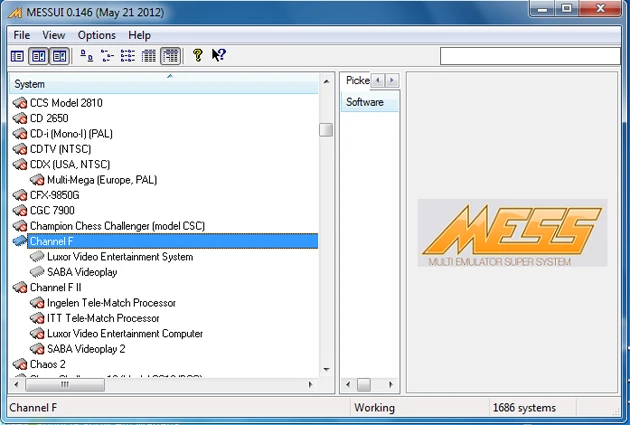
Task: Click the tab strip's right scroll arrow
Action: [x=392, y=80]
